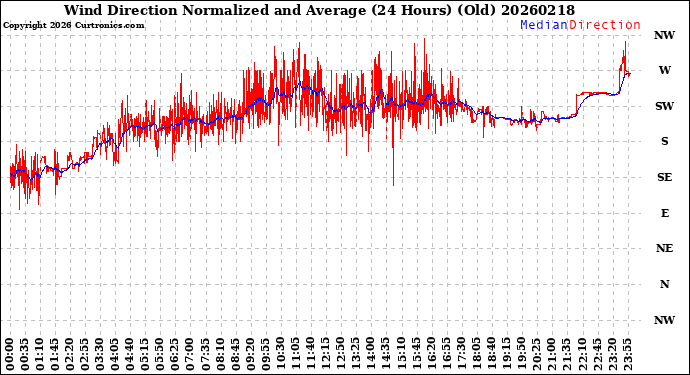Click the 00:00 time label

[10, 355]
